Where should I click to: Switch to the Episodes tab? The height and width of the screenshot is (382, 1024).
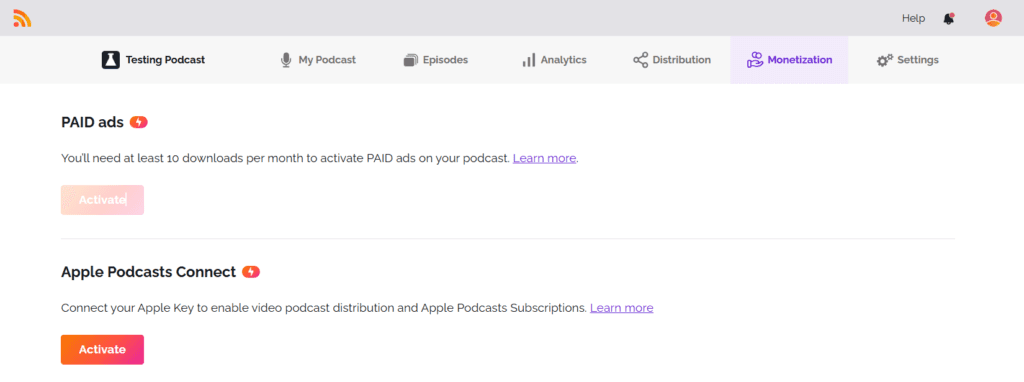click(436, 60)
